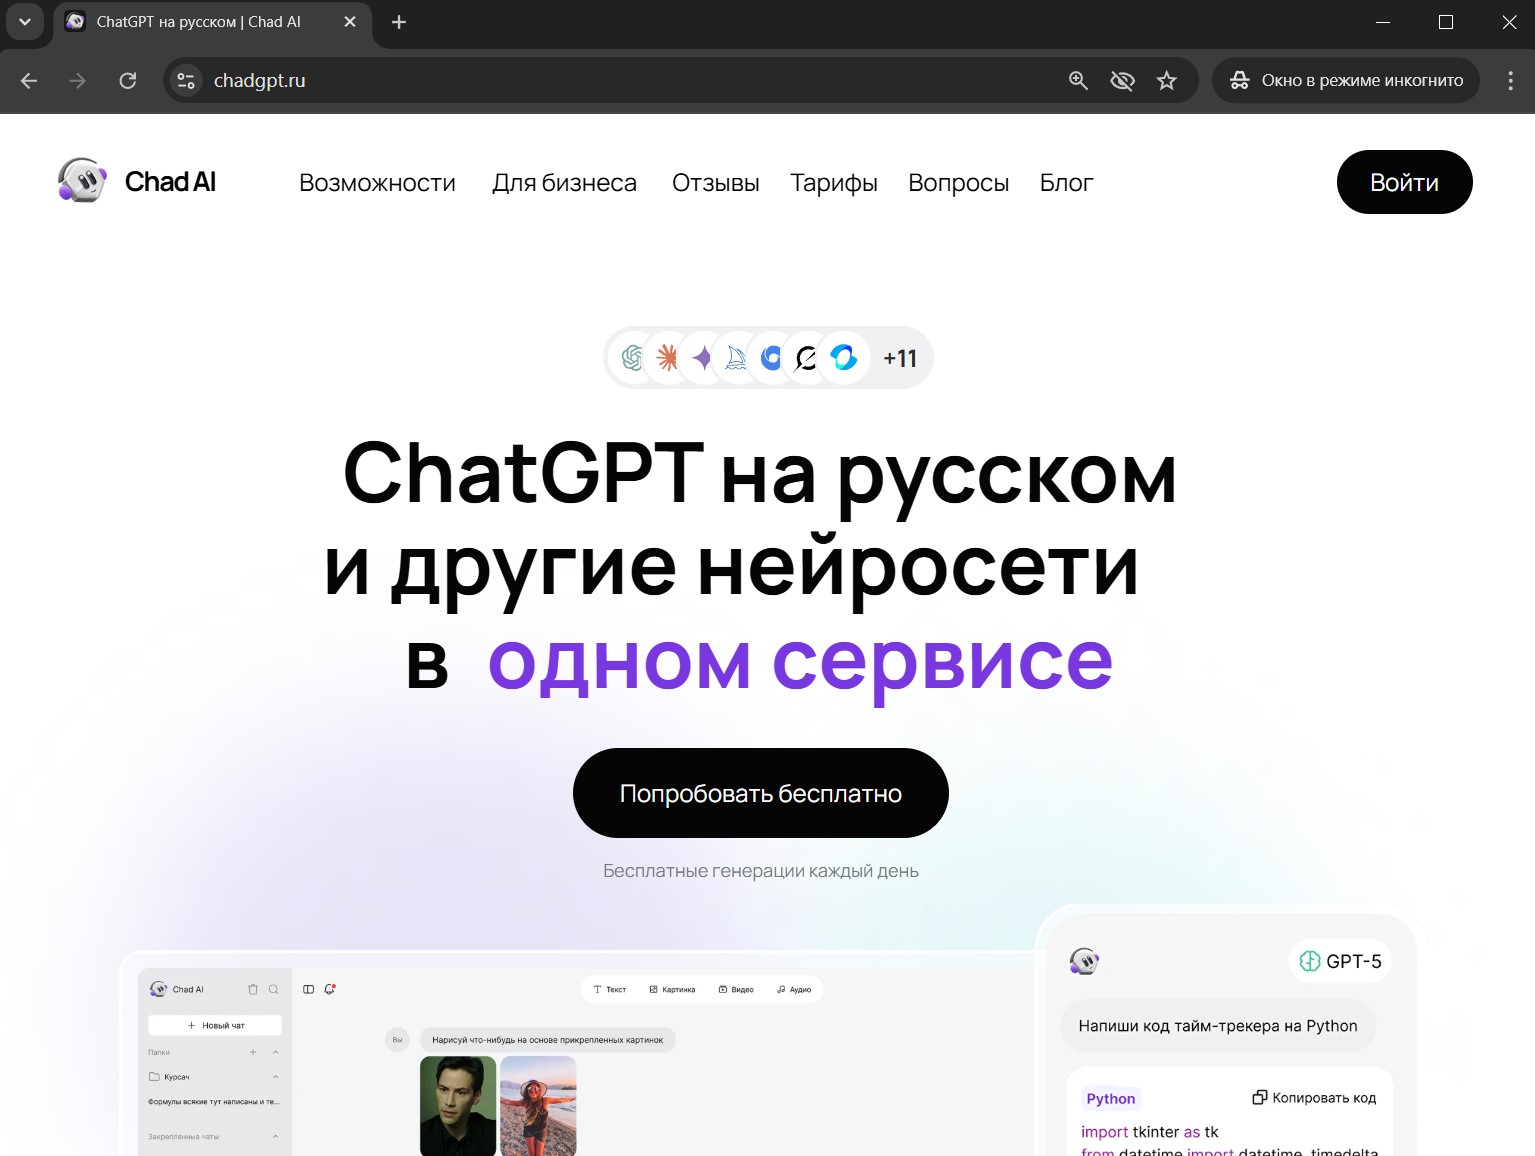Image resolution: width=1535 pixels, height=1156 pixels.
Task: Go to Отзывы section
Action: (x=716, y=183)
